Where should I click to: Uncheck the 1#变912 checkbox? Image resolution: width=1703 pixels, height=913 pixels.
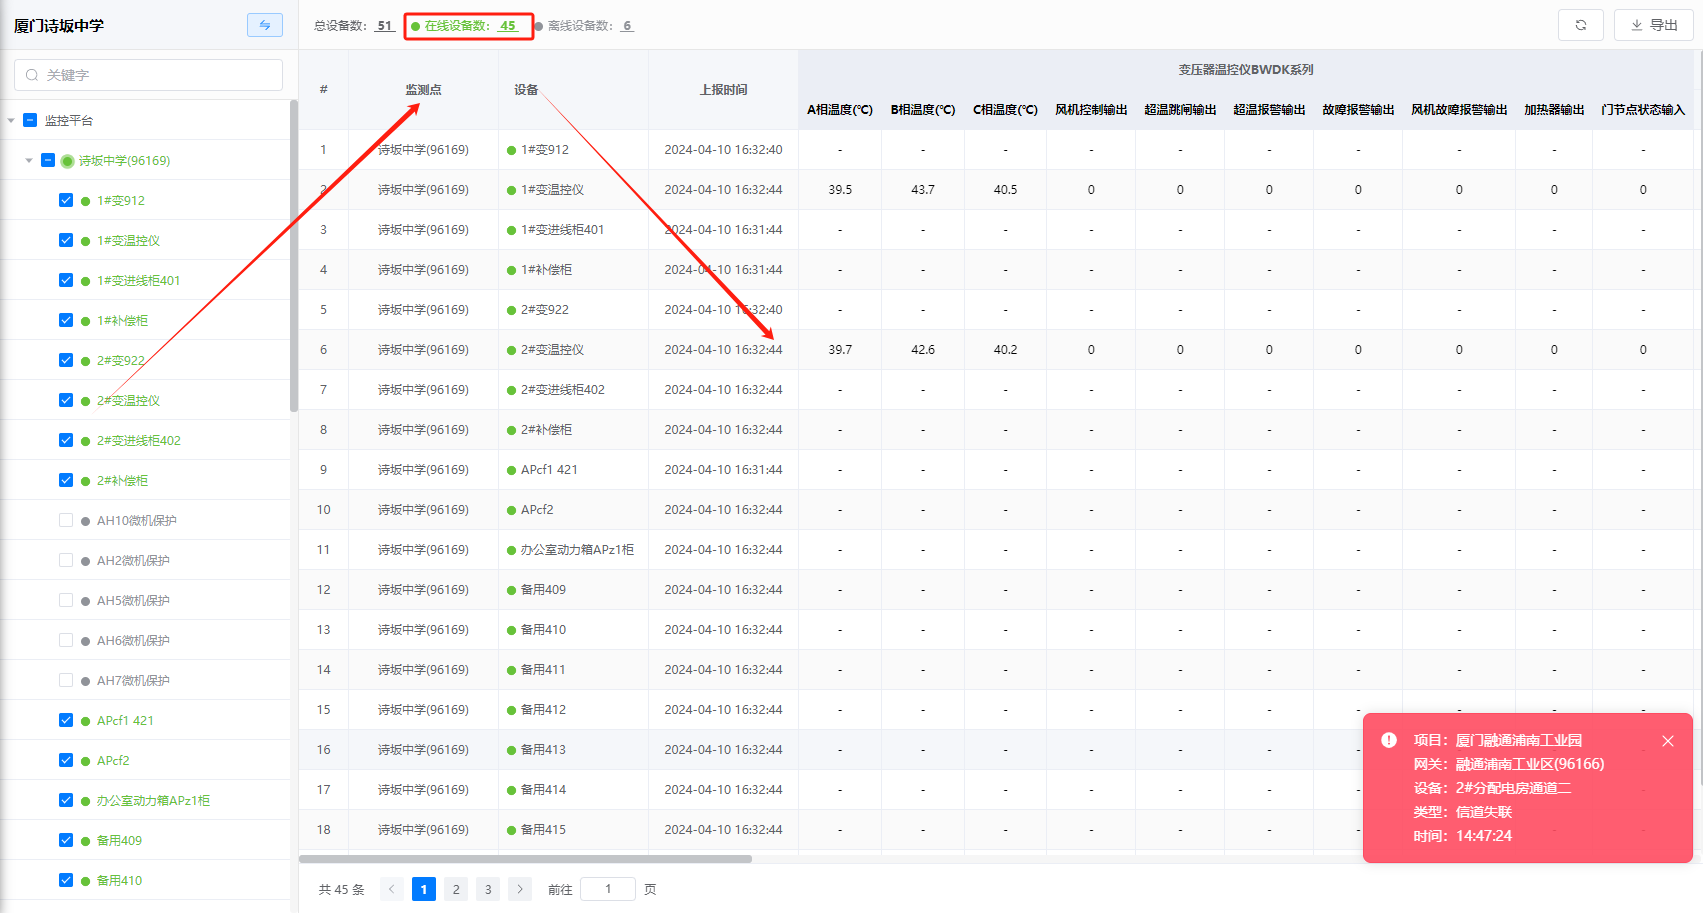point(66,200)
